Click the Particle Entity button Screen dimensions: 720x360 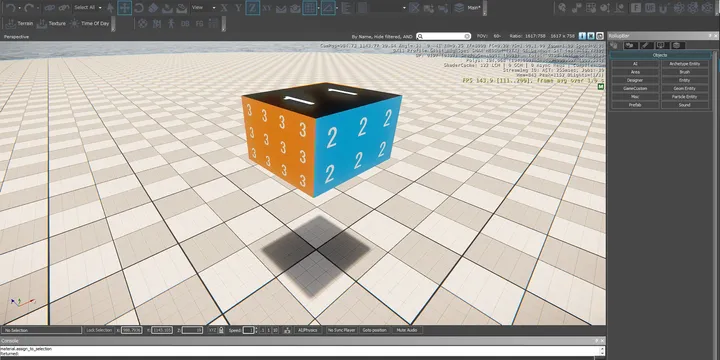point(685,97)
